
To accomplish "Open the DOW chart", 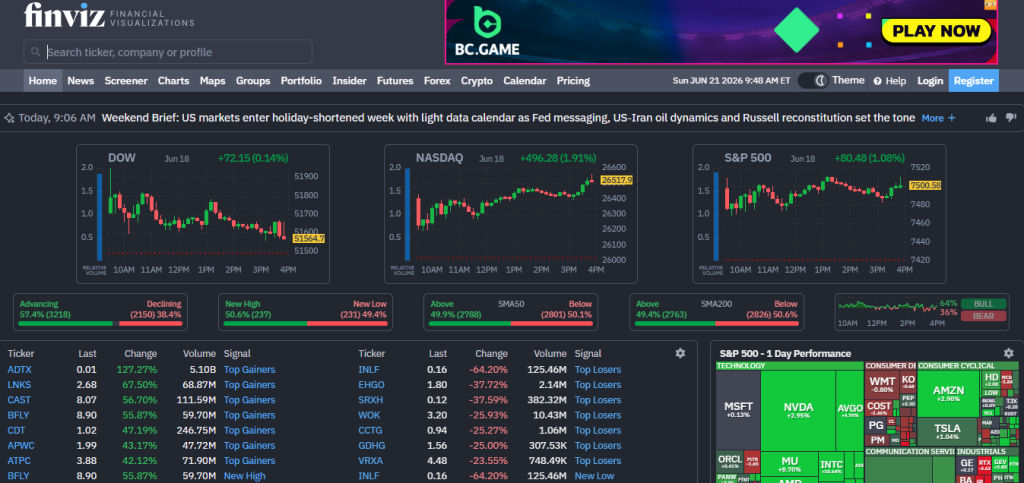I will 203,214.
